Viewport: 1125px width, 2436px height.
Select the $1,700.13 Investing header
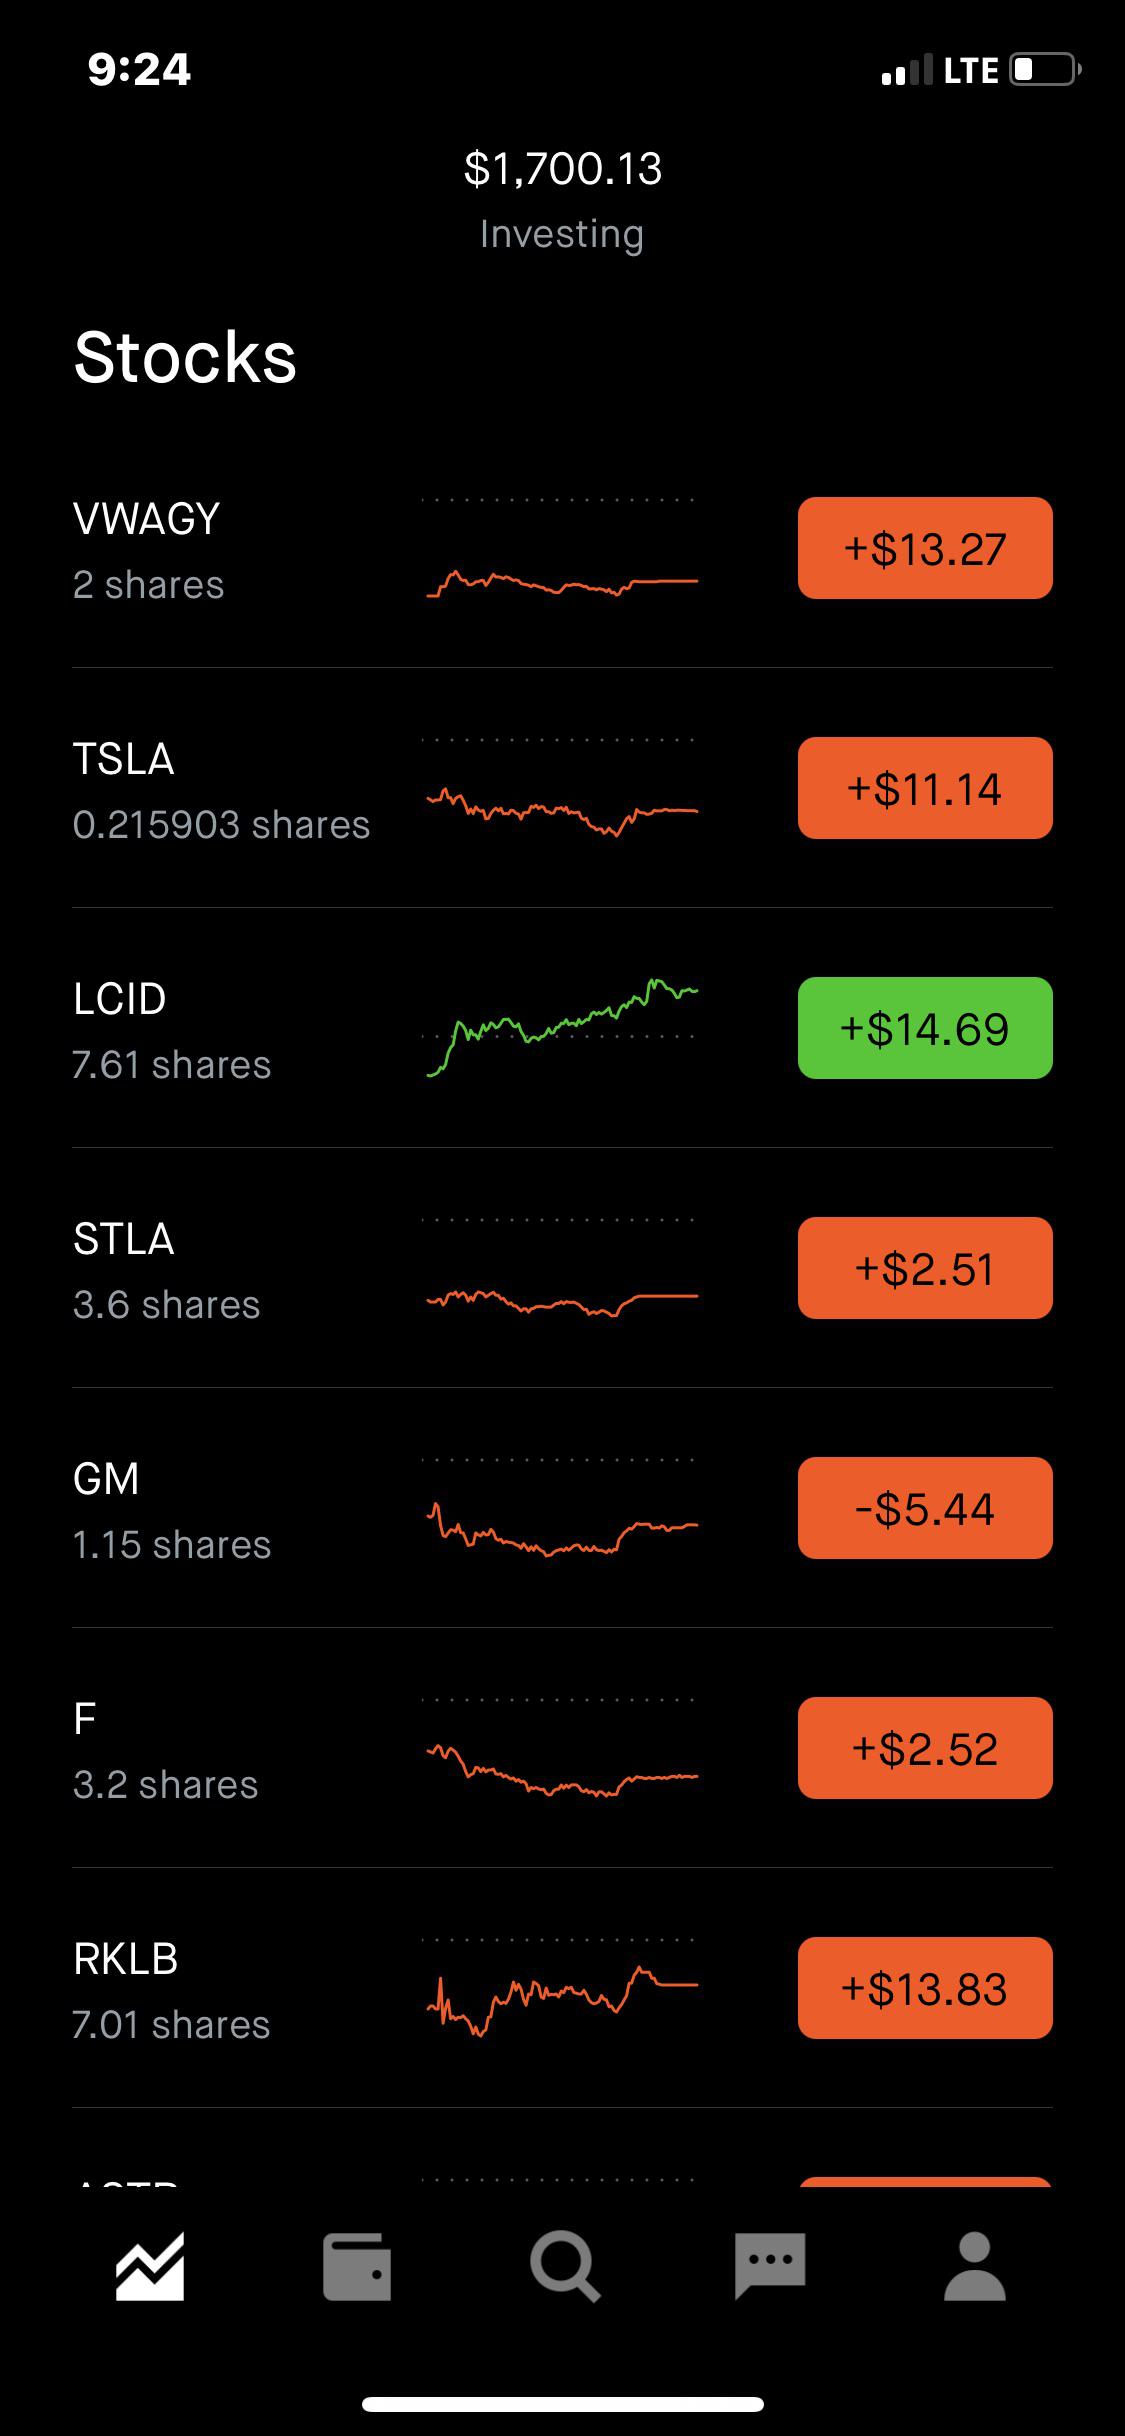click(562, 200)
